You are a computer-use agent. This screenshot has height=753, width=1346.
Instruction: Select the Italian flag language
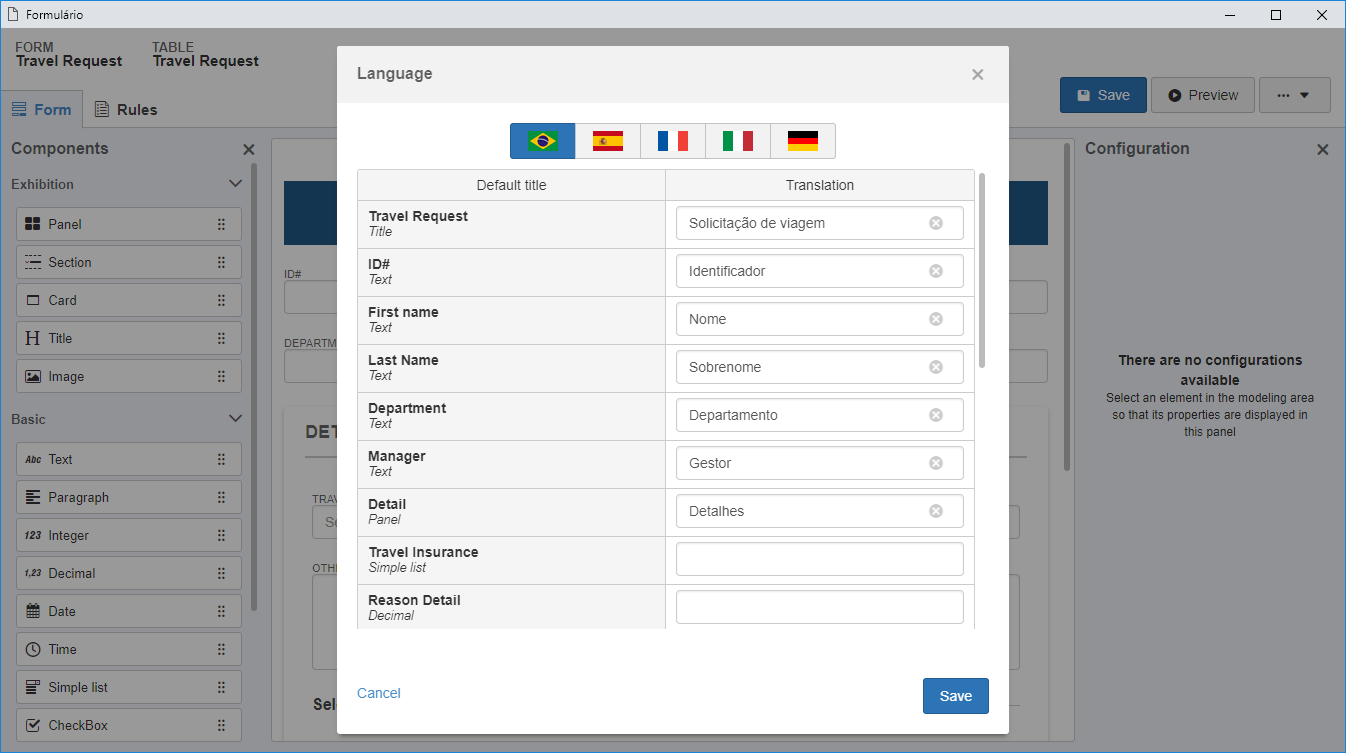pyautogui.click(x=738, y=141)
